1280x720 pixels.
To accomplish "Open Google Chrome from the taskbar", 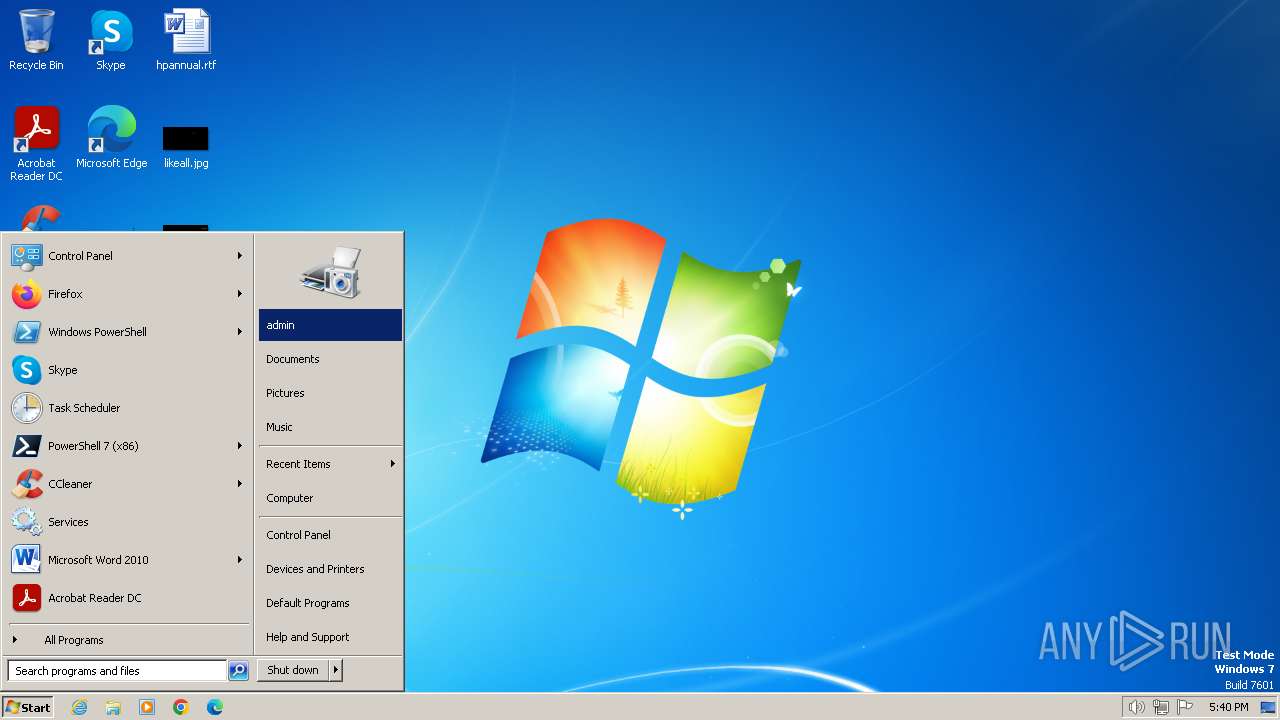I will [x=181, y=707].
